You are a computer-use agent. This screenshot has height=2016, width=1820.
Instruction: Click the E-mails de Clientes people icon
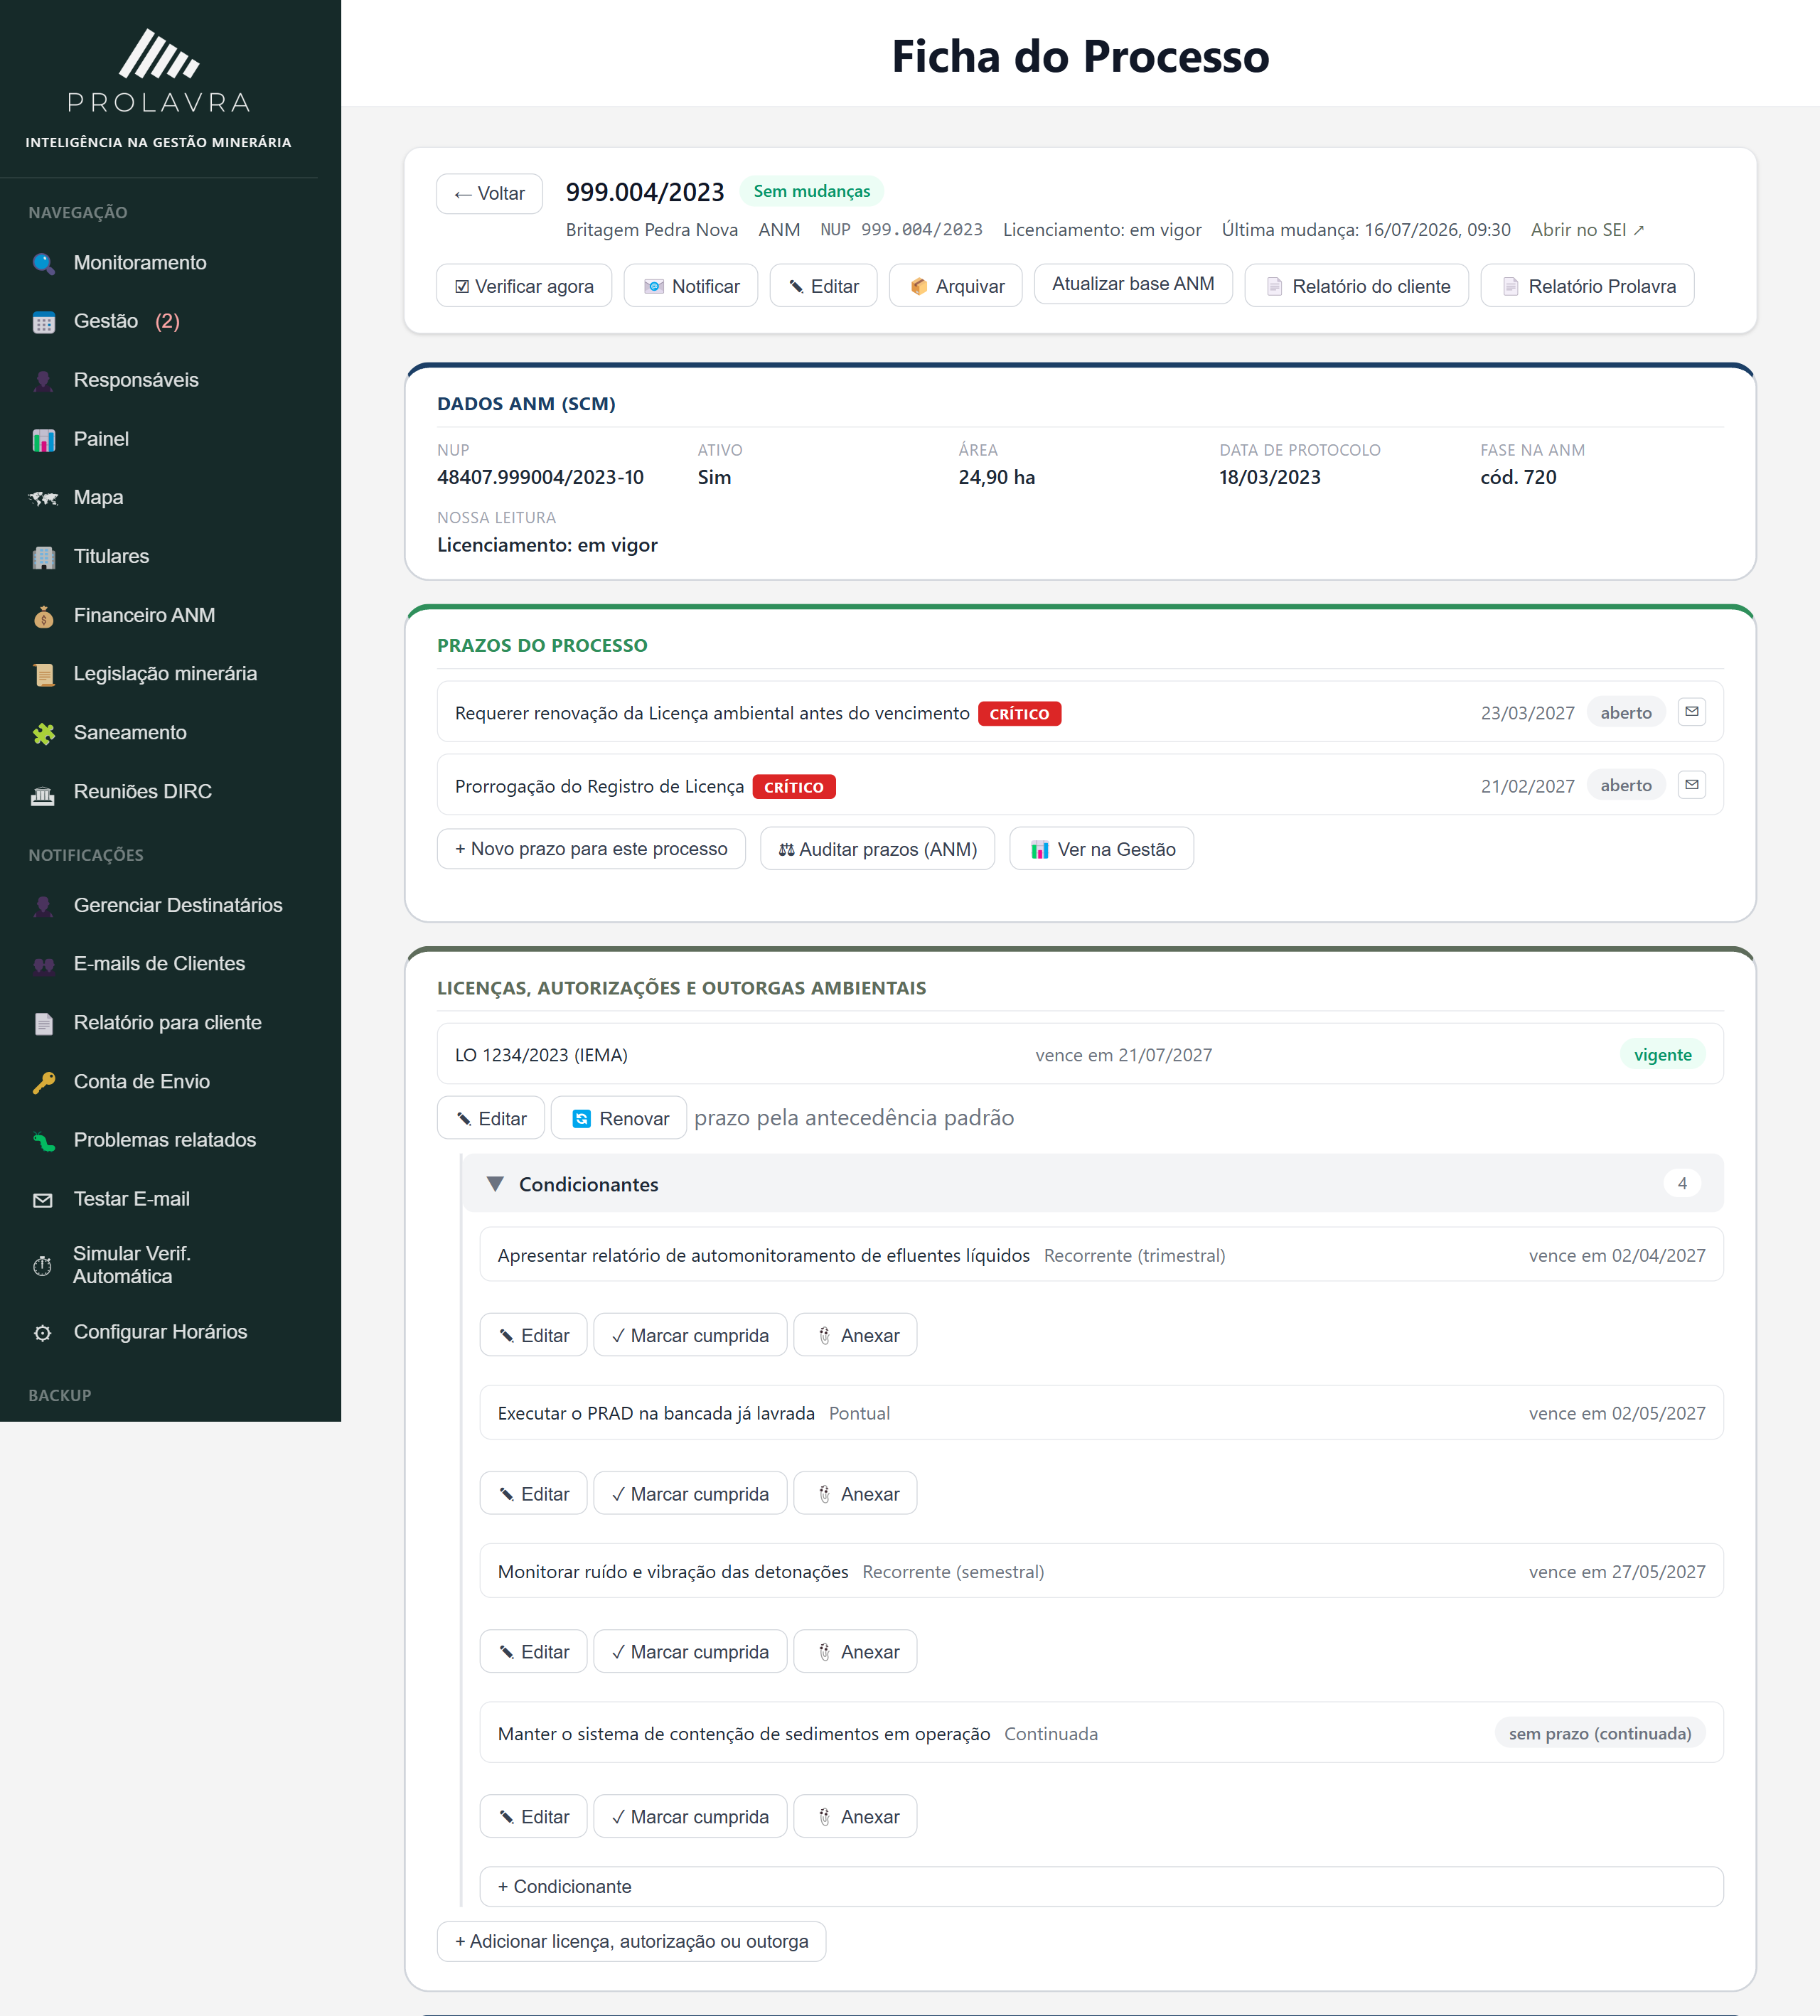pyautogui.click(x=43, y=965)
